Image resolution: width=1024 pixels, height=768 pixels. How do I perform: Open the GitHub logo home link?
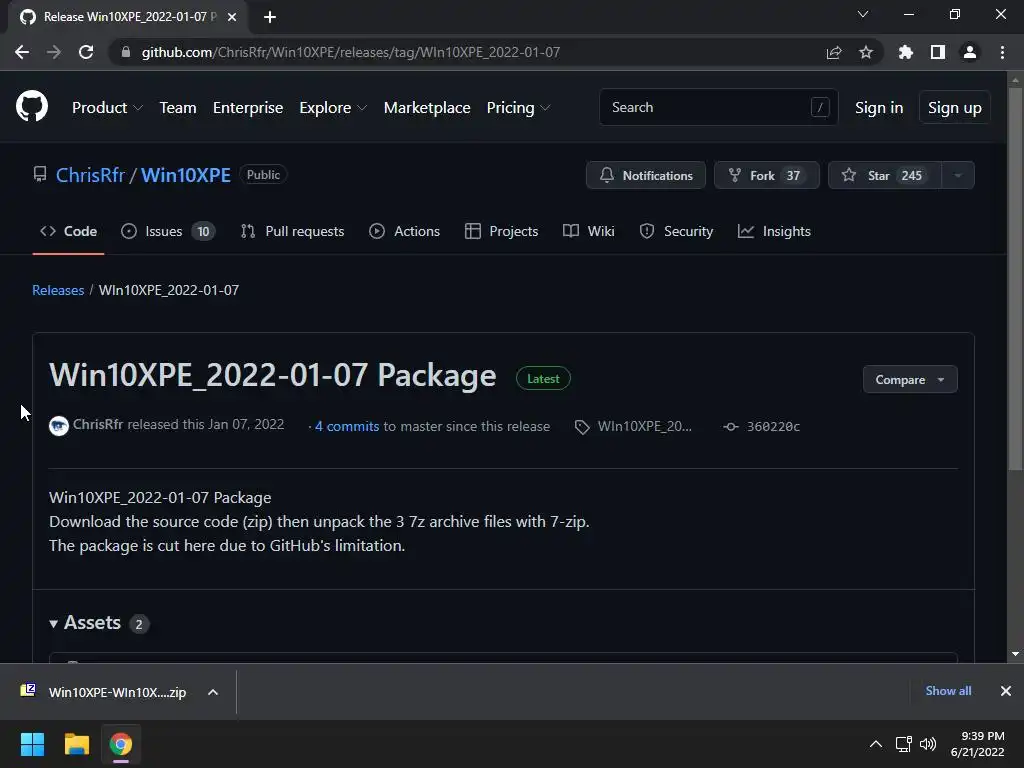tap(31, 107)
